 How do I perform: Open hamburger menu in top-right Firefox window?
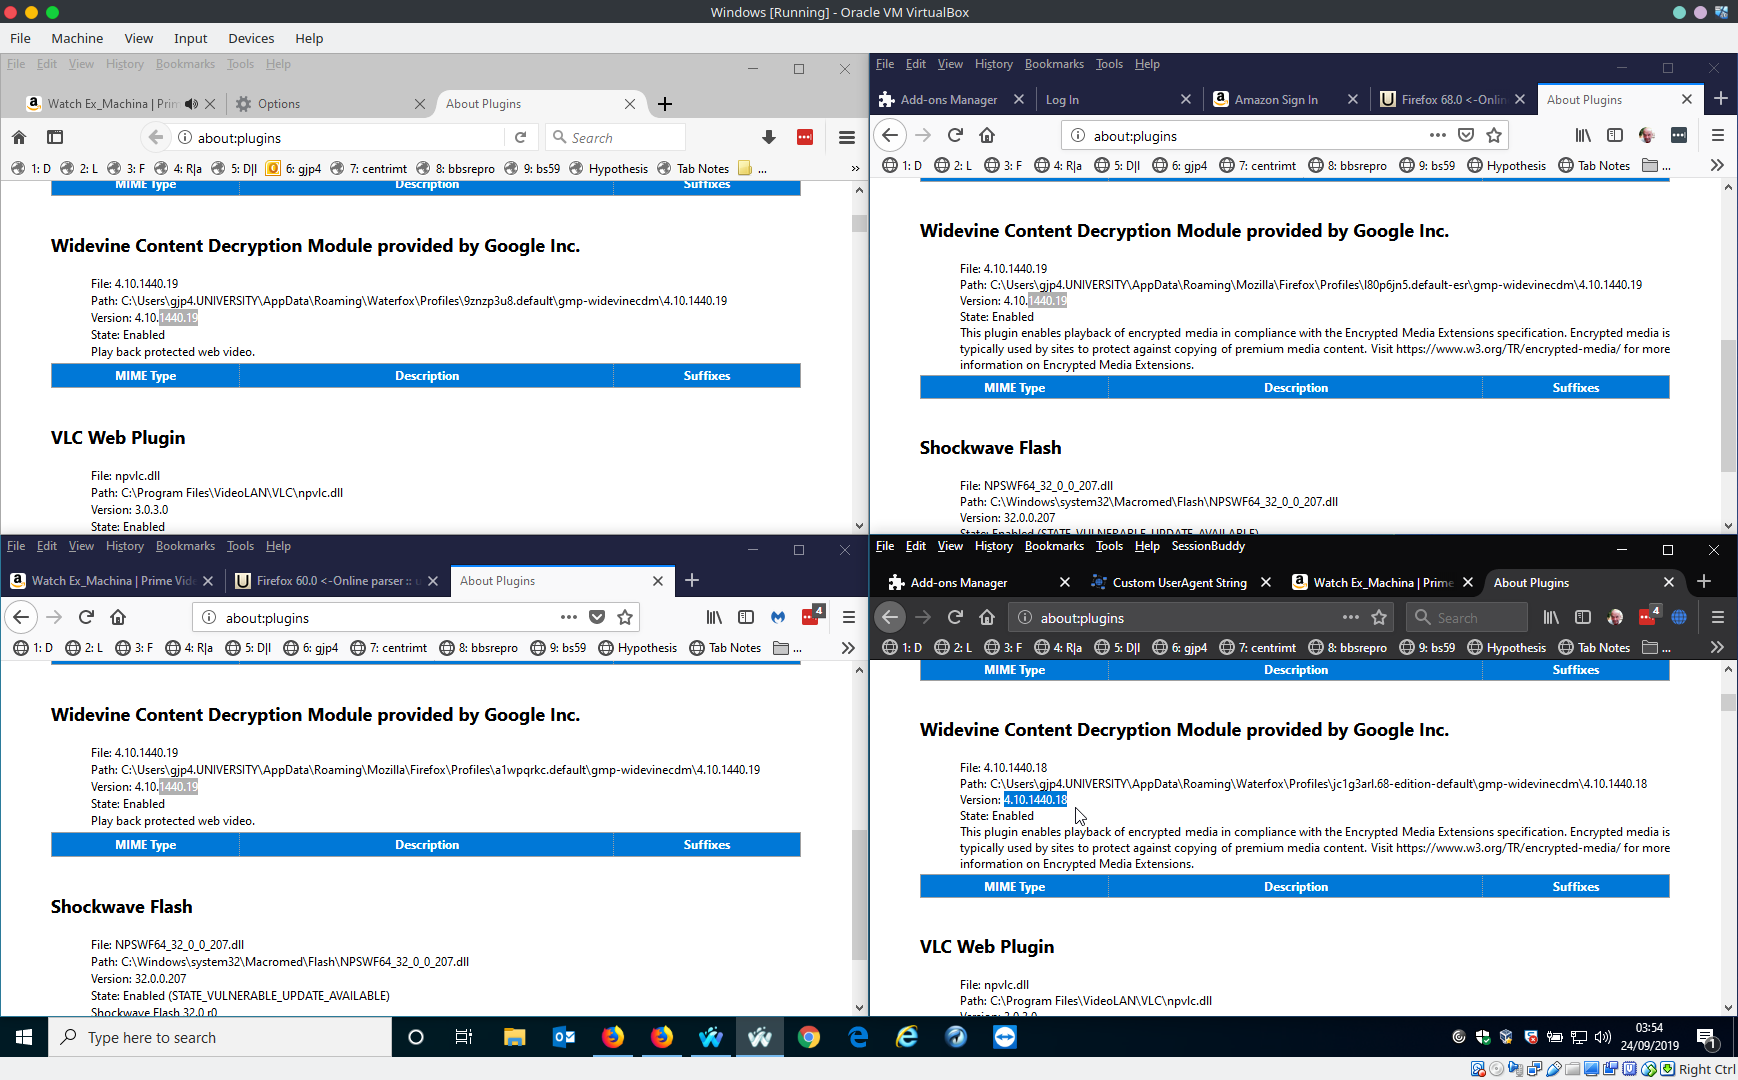tap(1718, 135)
